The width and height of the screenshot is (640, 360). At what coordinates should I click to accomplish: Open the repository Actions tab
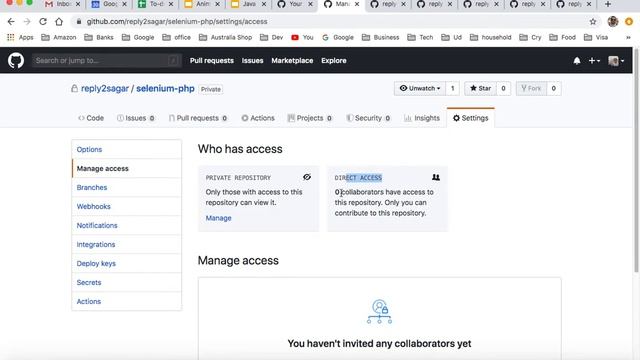[x=258, y=118]
